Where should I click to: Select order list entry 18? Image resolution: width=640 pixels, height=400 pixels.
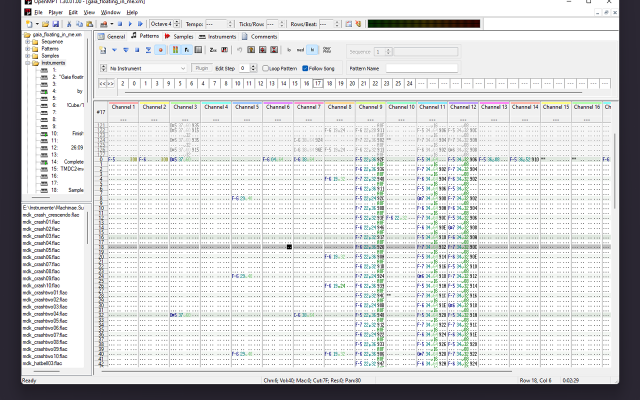click(329, 84)
